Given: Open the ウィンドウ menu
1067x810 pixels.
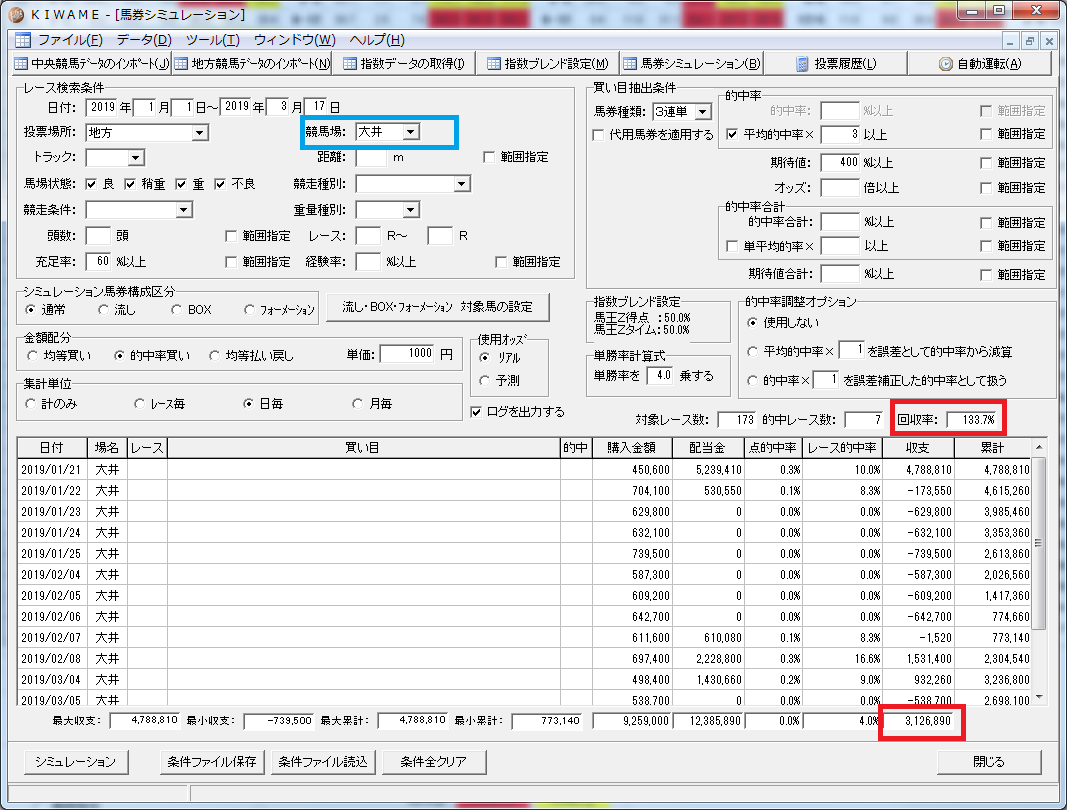Looking at the screenshot, I should [295, 40].
